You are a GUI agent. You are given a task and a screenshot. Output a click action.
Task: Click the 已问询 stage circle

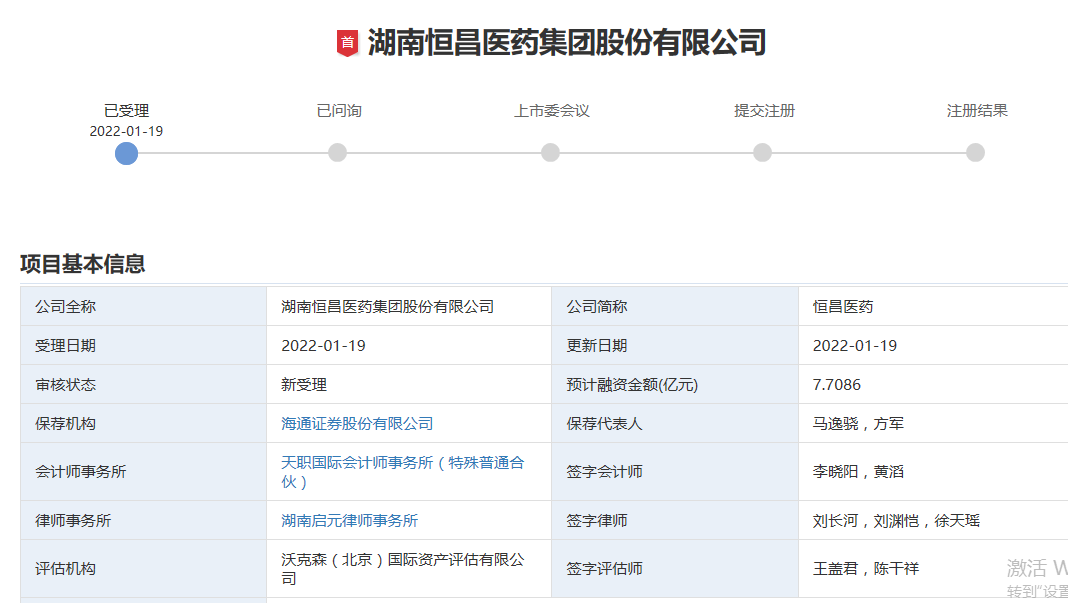337,153
